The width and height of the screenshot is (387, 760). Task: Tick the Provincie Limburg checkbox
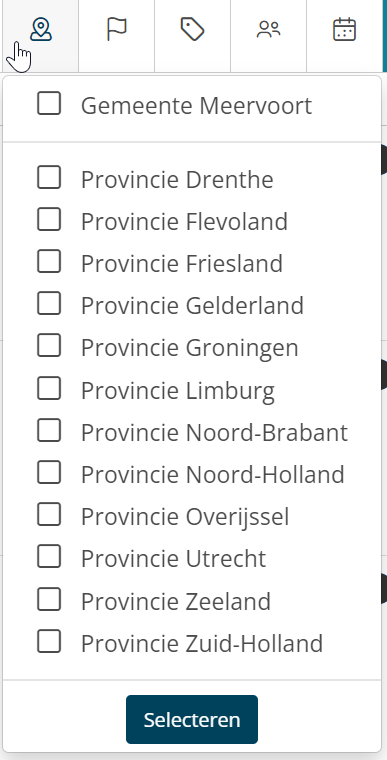click(49, 388)
